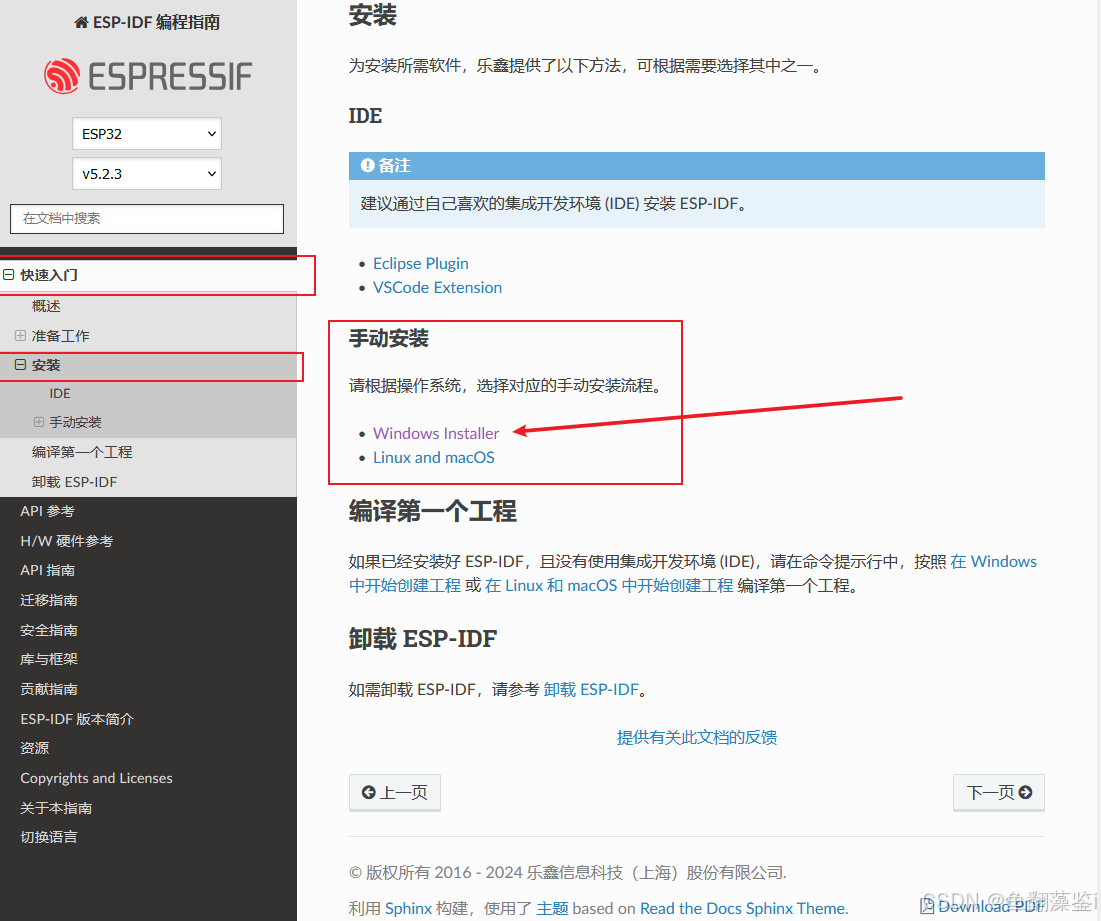
Task: Expand the 手动安装 sidebar subsection
Action: coord(39,422)
